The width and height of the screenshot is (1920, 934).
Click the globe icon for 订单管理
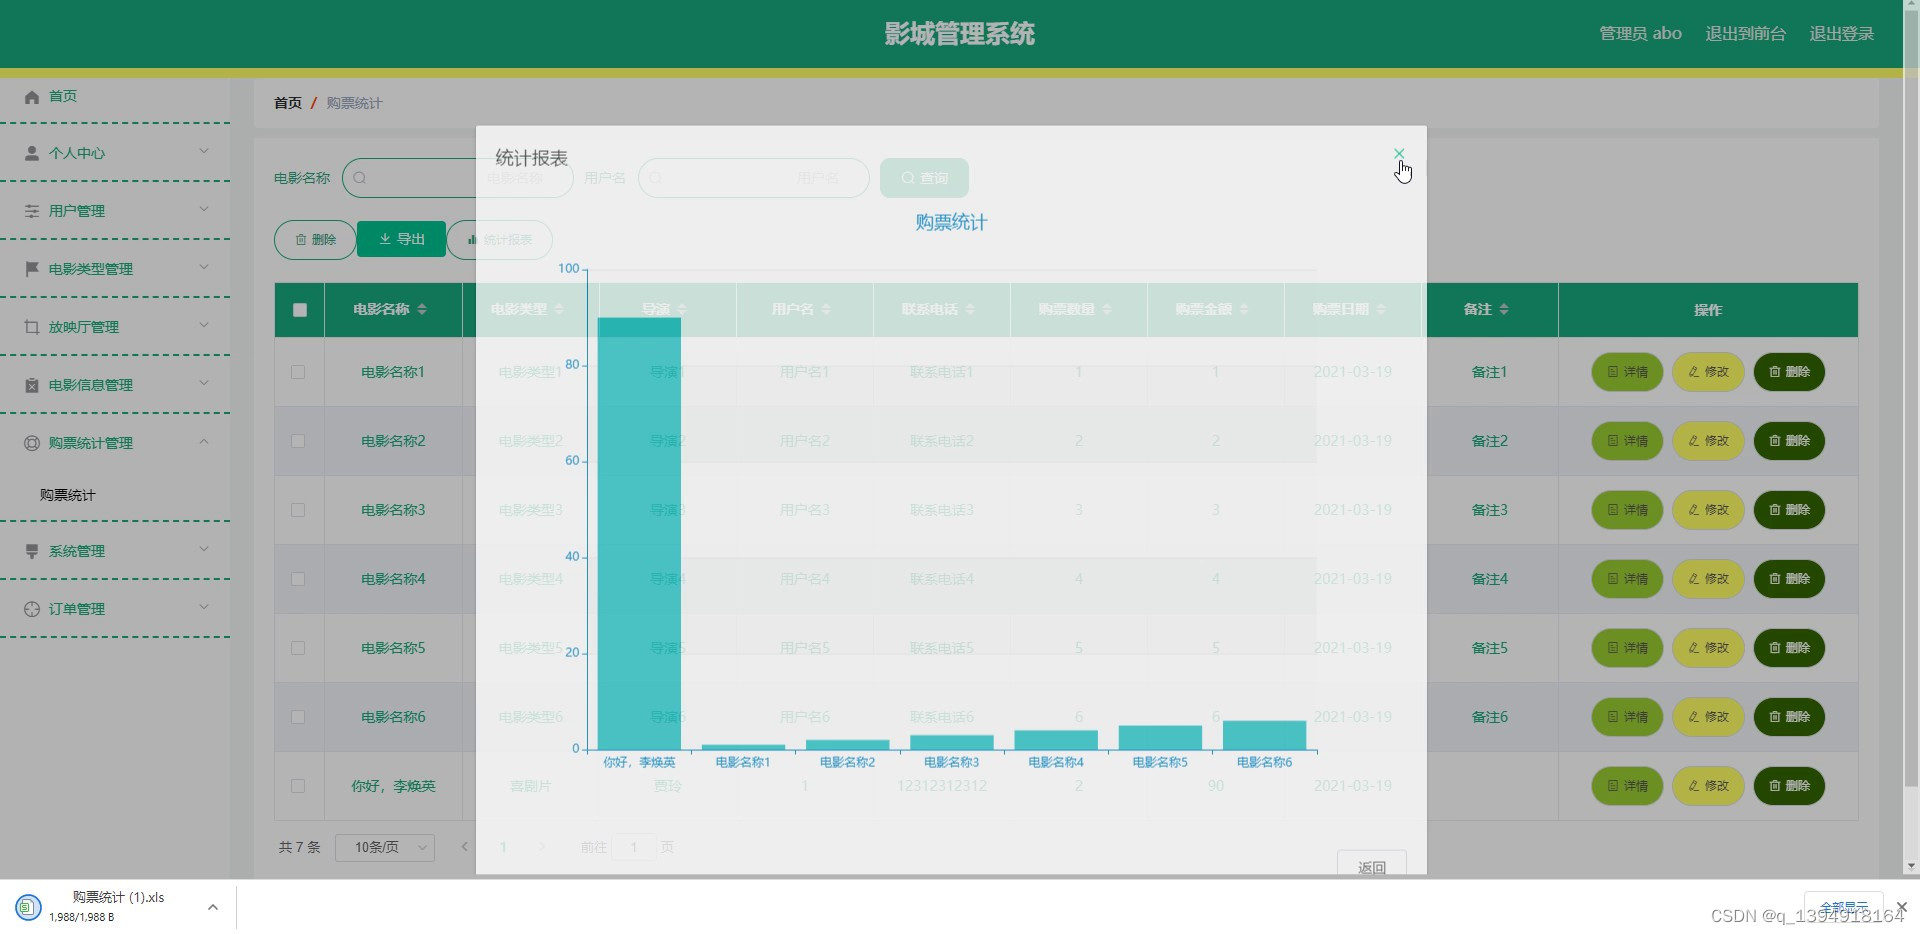click(x=32, y=609)
